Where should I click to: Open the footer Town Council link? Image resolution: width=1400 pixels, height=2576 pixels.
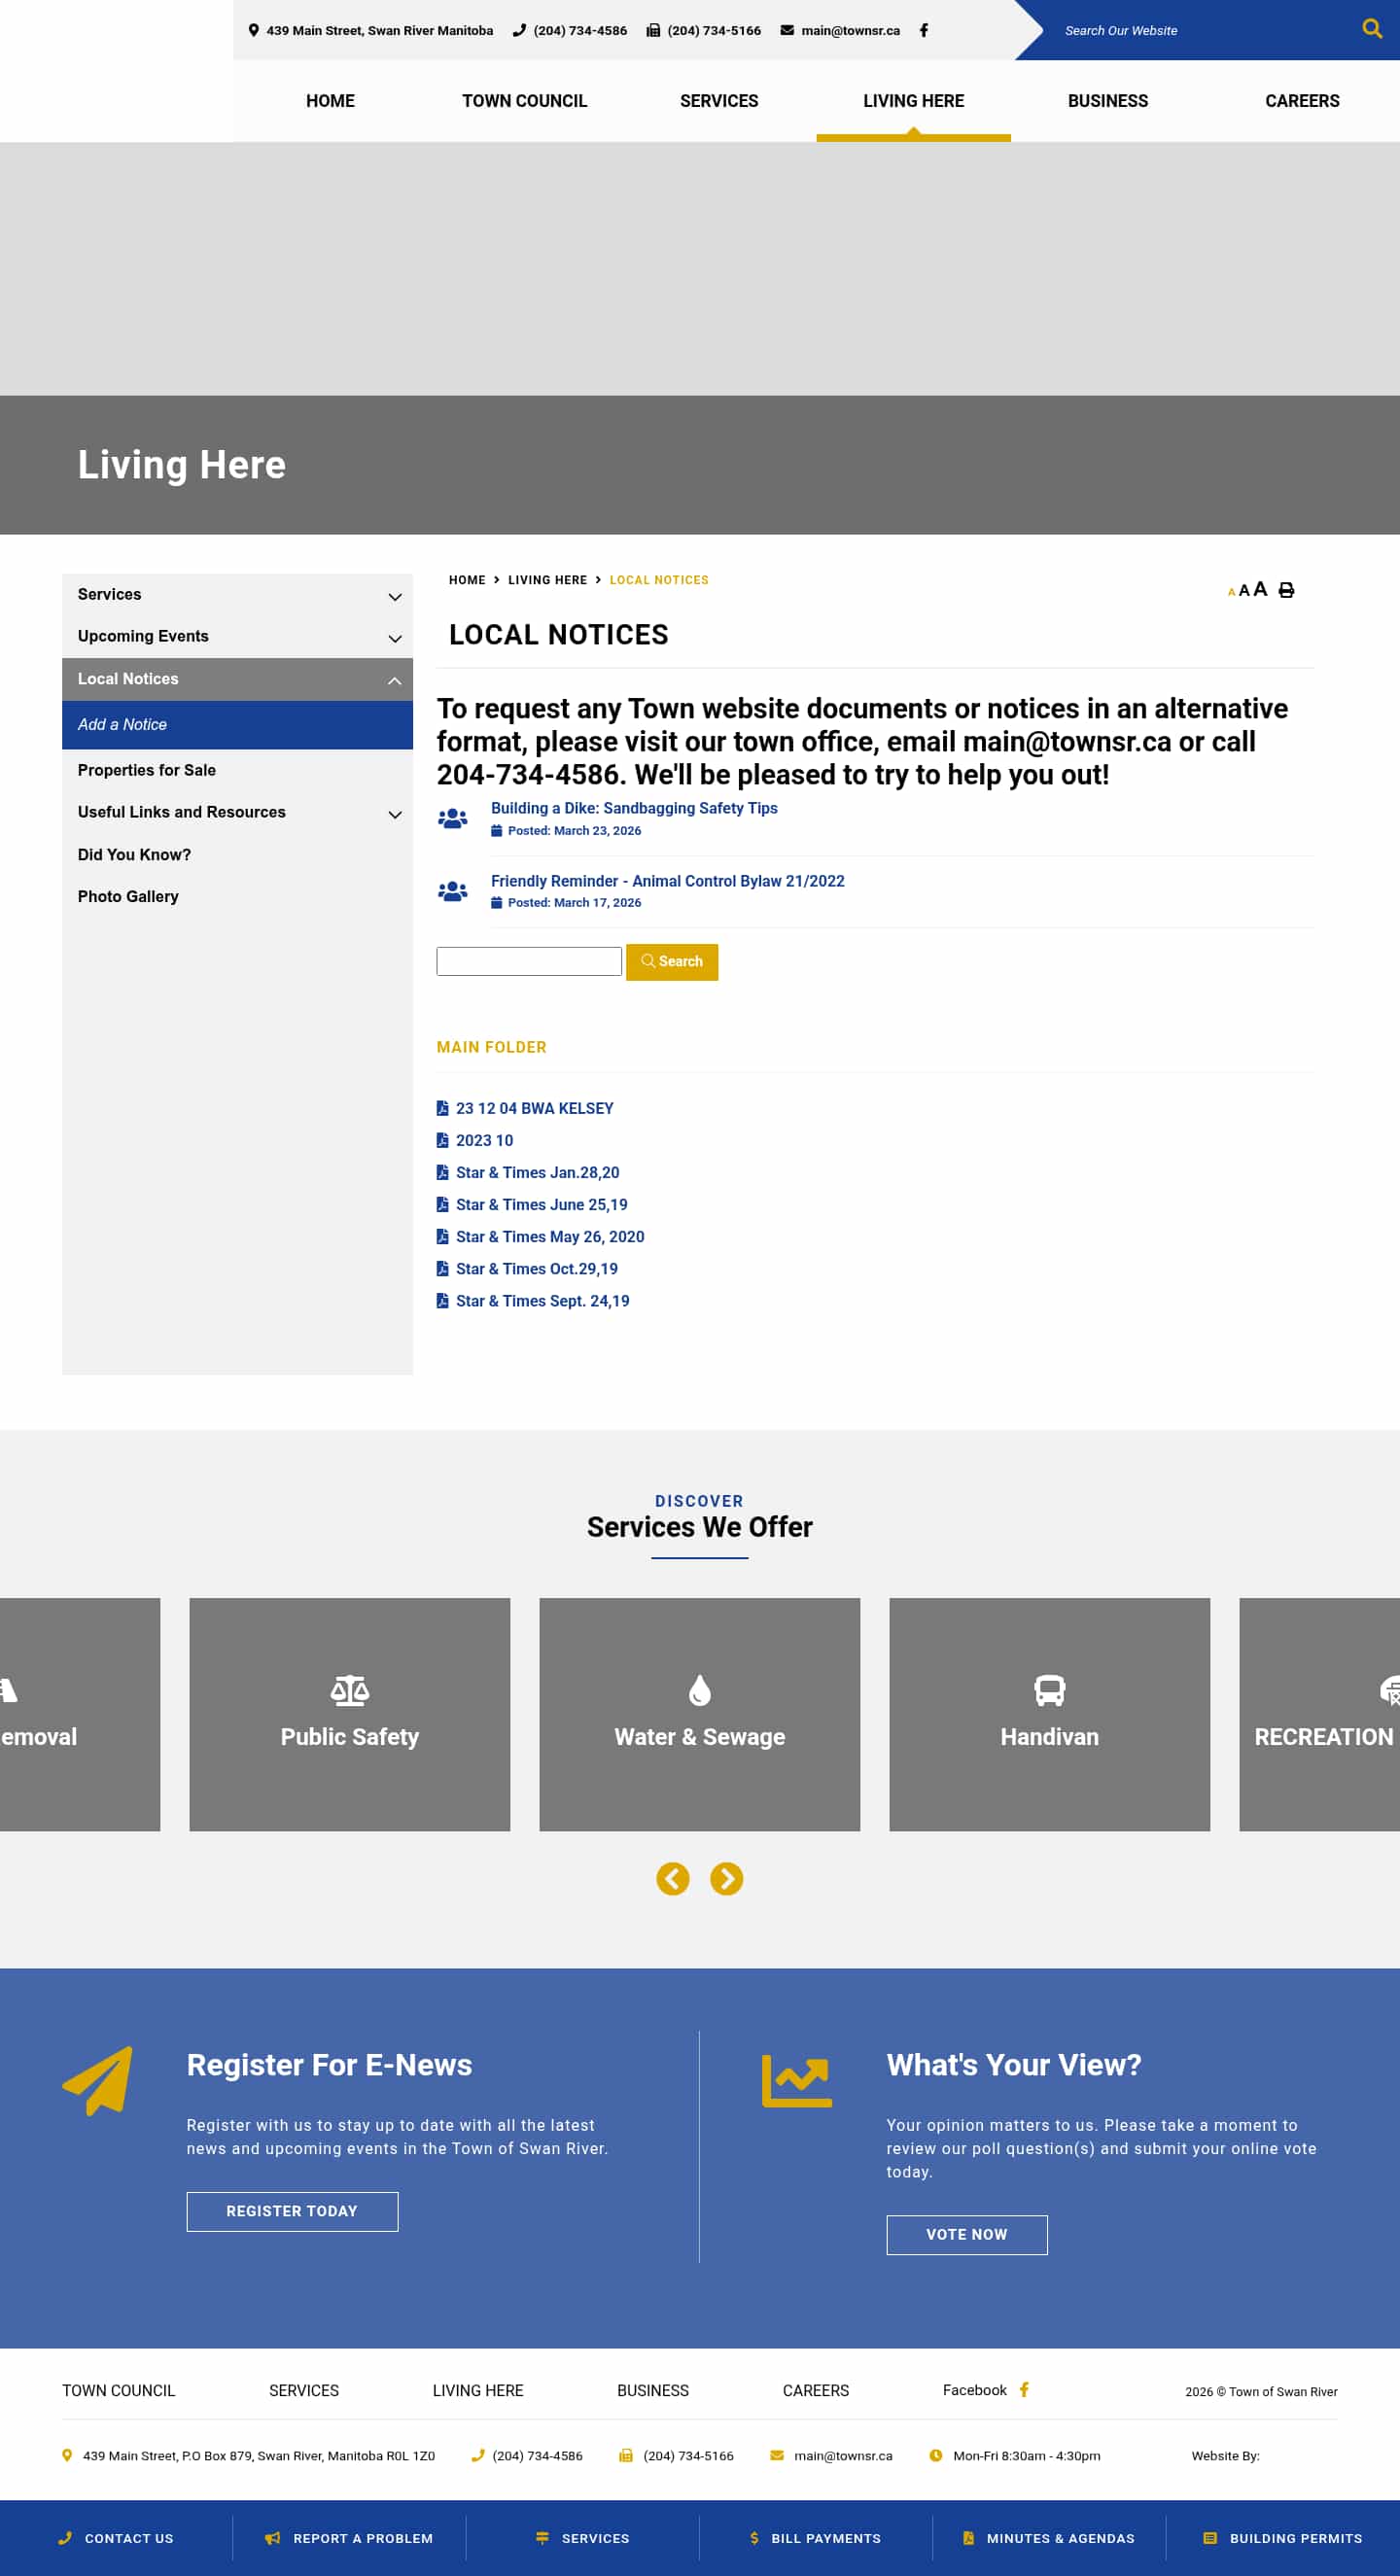pos(118,2390)
